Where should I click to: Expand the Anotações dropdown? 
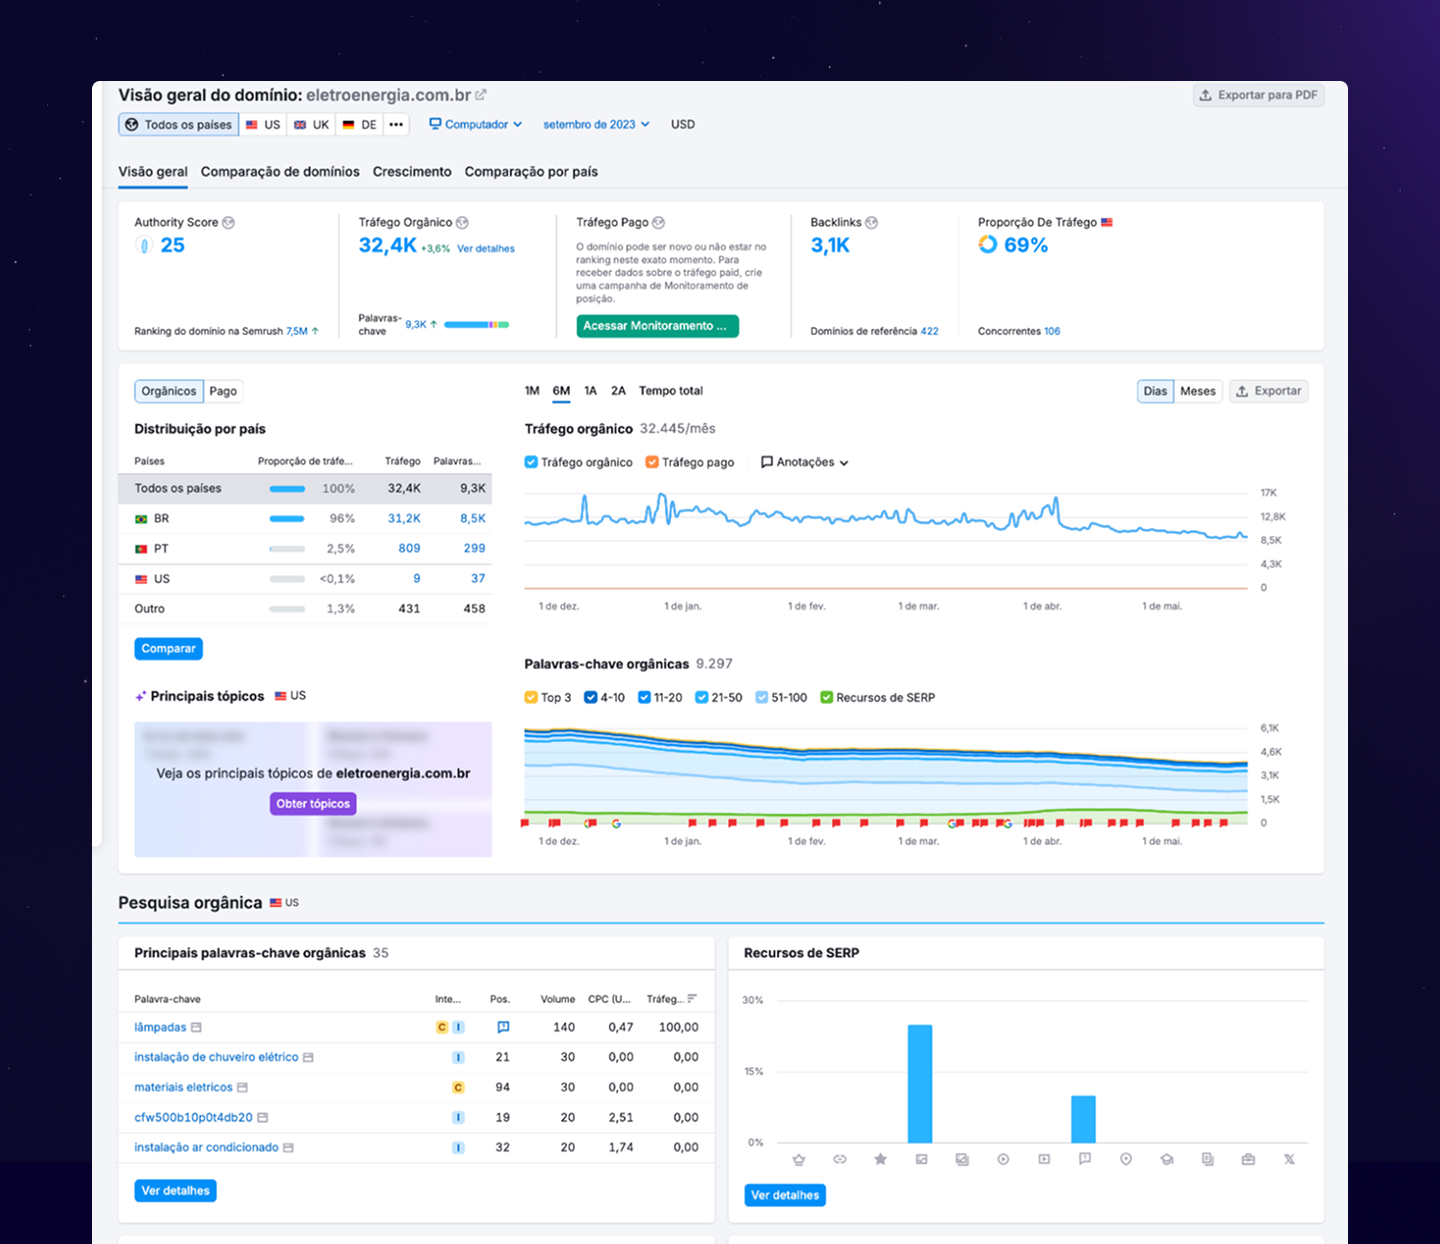pyautogui.click(x=805, y=462)
